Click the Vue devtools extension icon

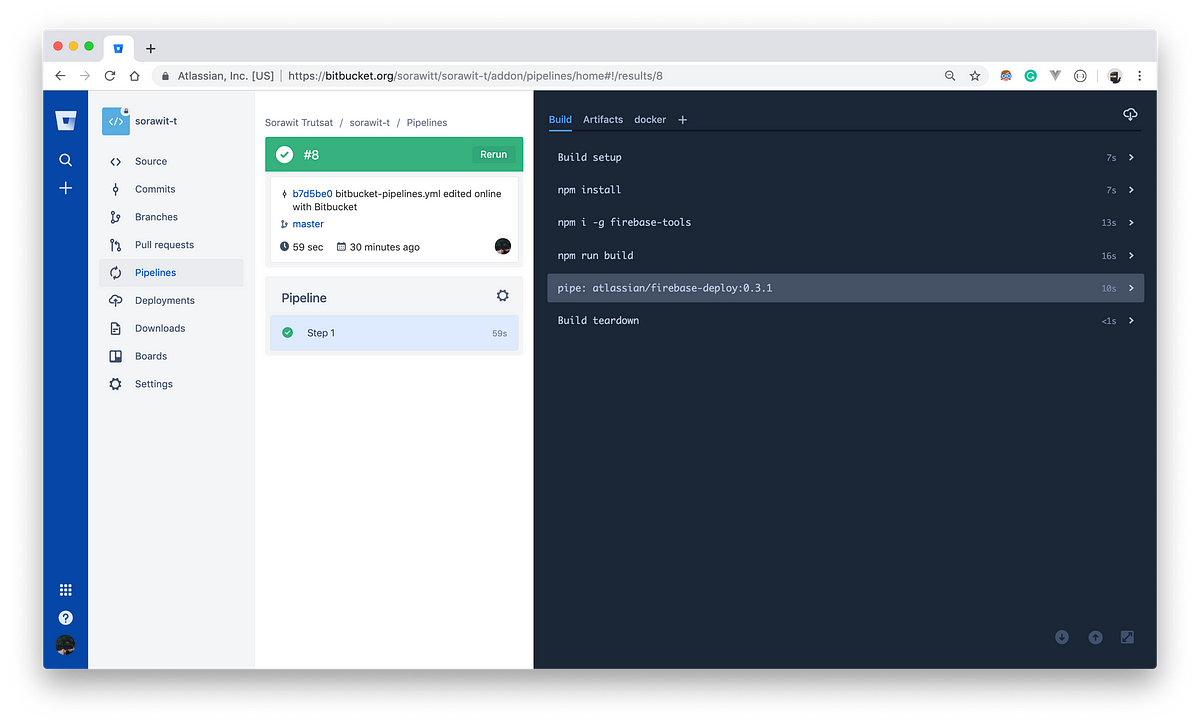point(1055,76)
